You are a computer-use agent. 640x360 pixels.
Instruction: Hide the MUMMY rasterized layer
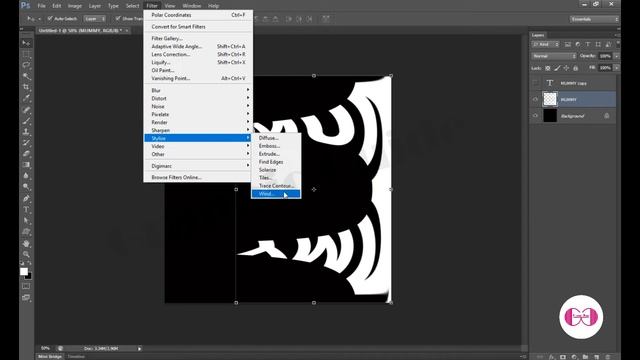coord(536,99)
